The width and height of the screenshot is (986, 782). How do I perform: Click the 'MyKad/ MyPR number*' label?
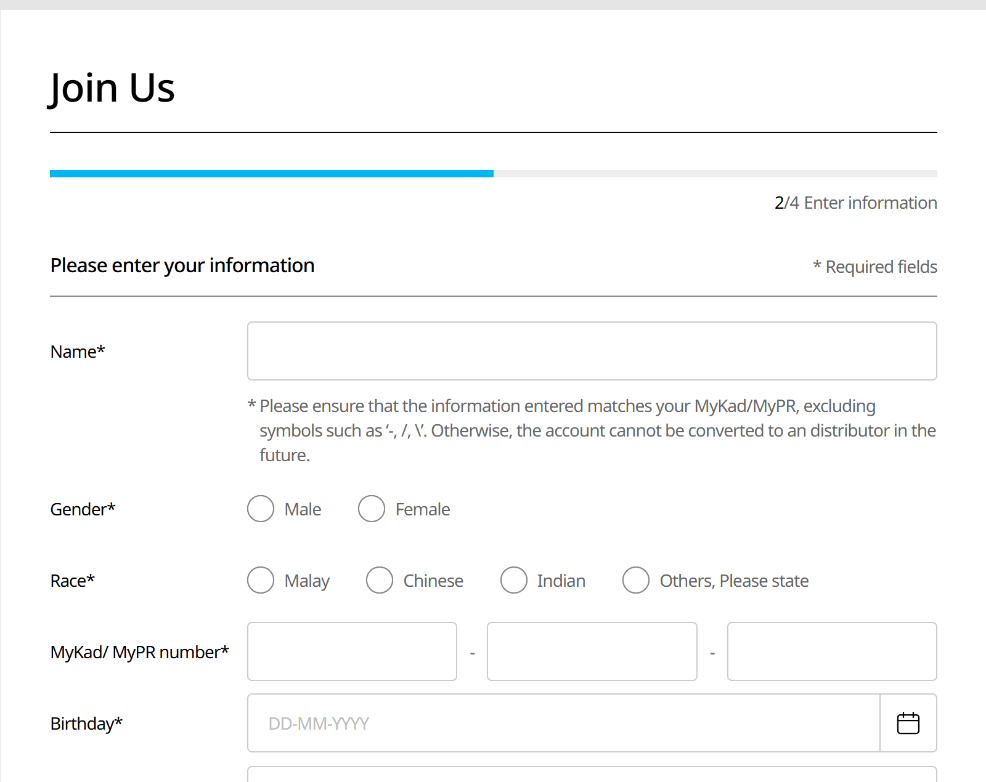(140, 653)
